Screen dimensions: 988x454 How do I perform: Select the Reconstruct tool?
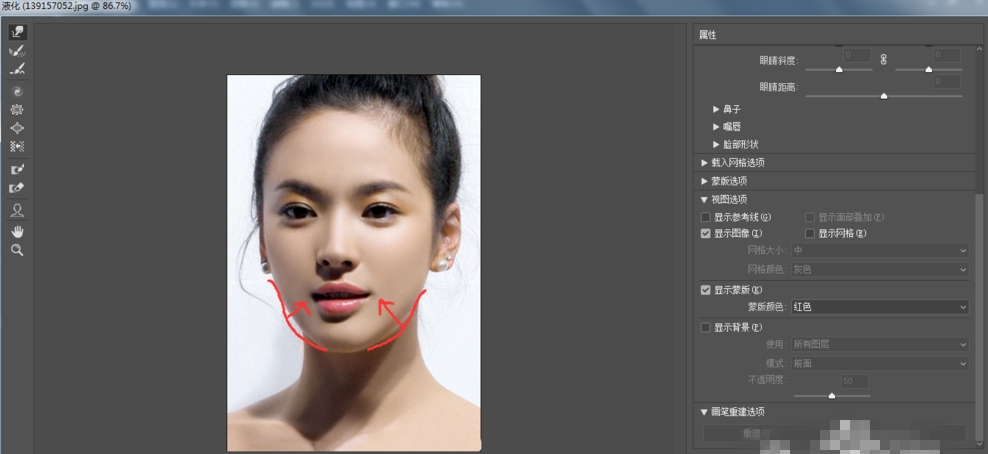coord(17,51)
